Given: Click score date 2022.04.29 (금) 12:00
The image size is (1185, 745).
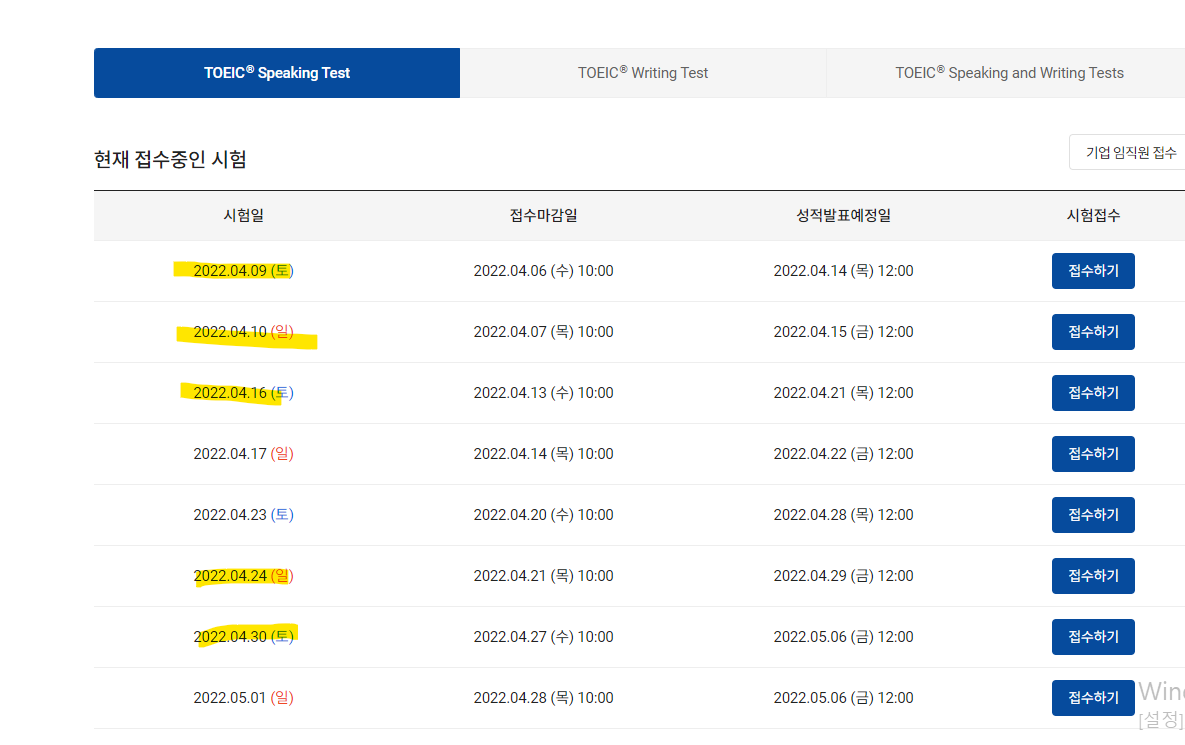Looking at the screenshot, I should tap(843, 576).
